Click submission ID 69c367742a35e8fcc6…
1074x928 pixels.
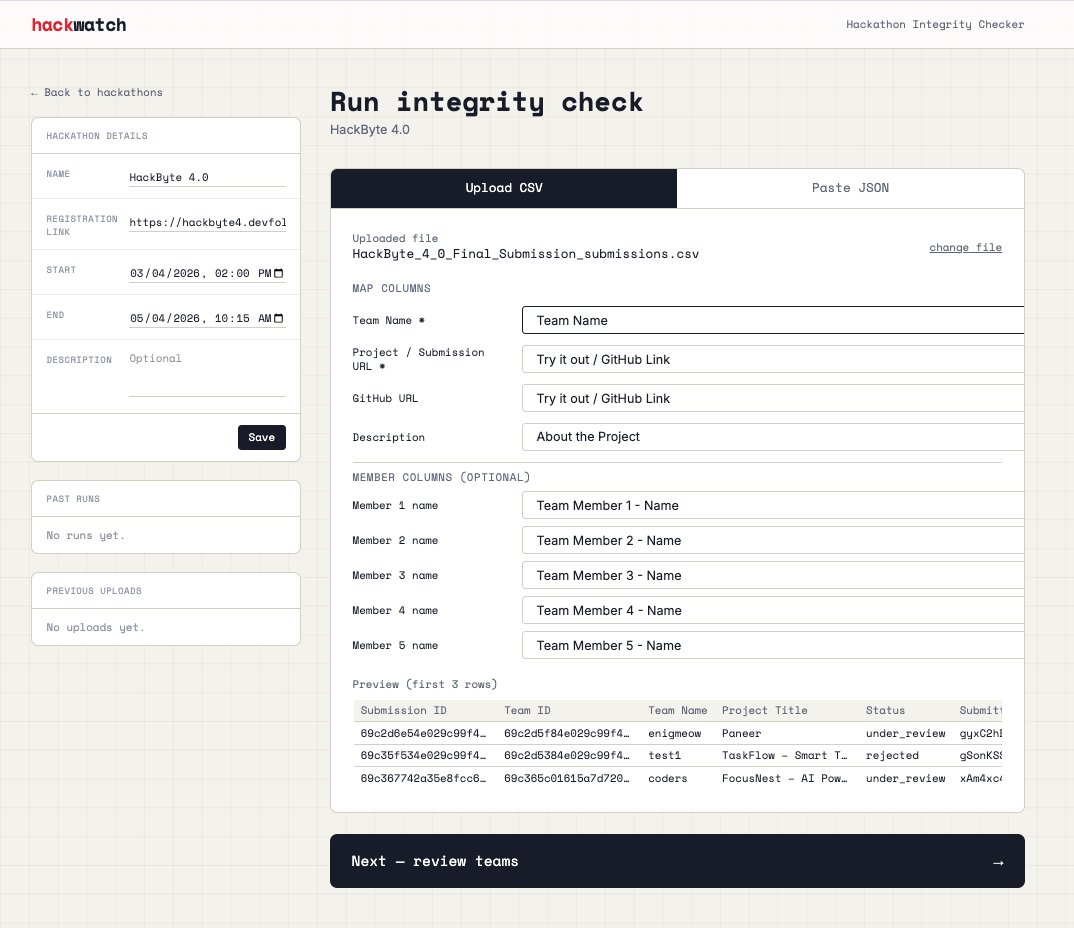[x=423, y=779]
